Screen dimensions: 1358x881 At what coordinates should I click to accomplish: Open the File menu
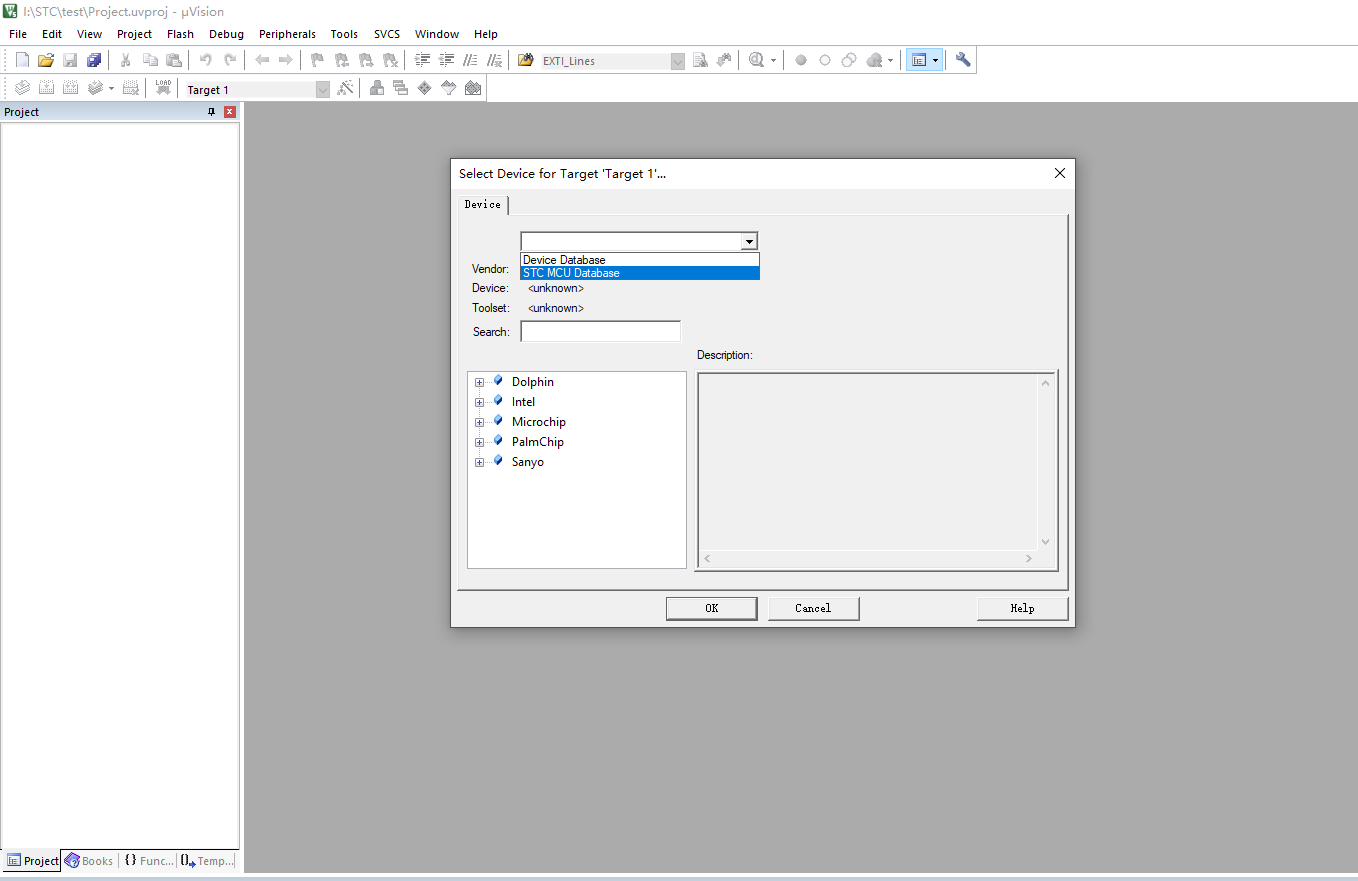click(x=18, y=34)
